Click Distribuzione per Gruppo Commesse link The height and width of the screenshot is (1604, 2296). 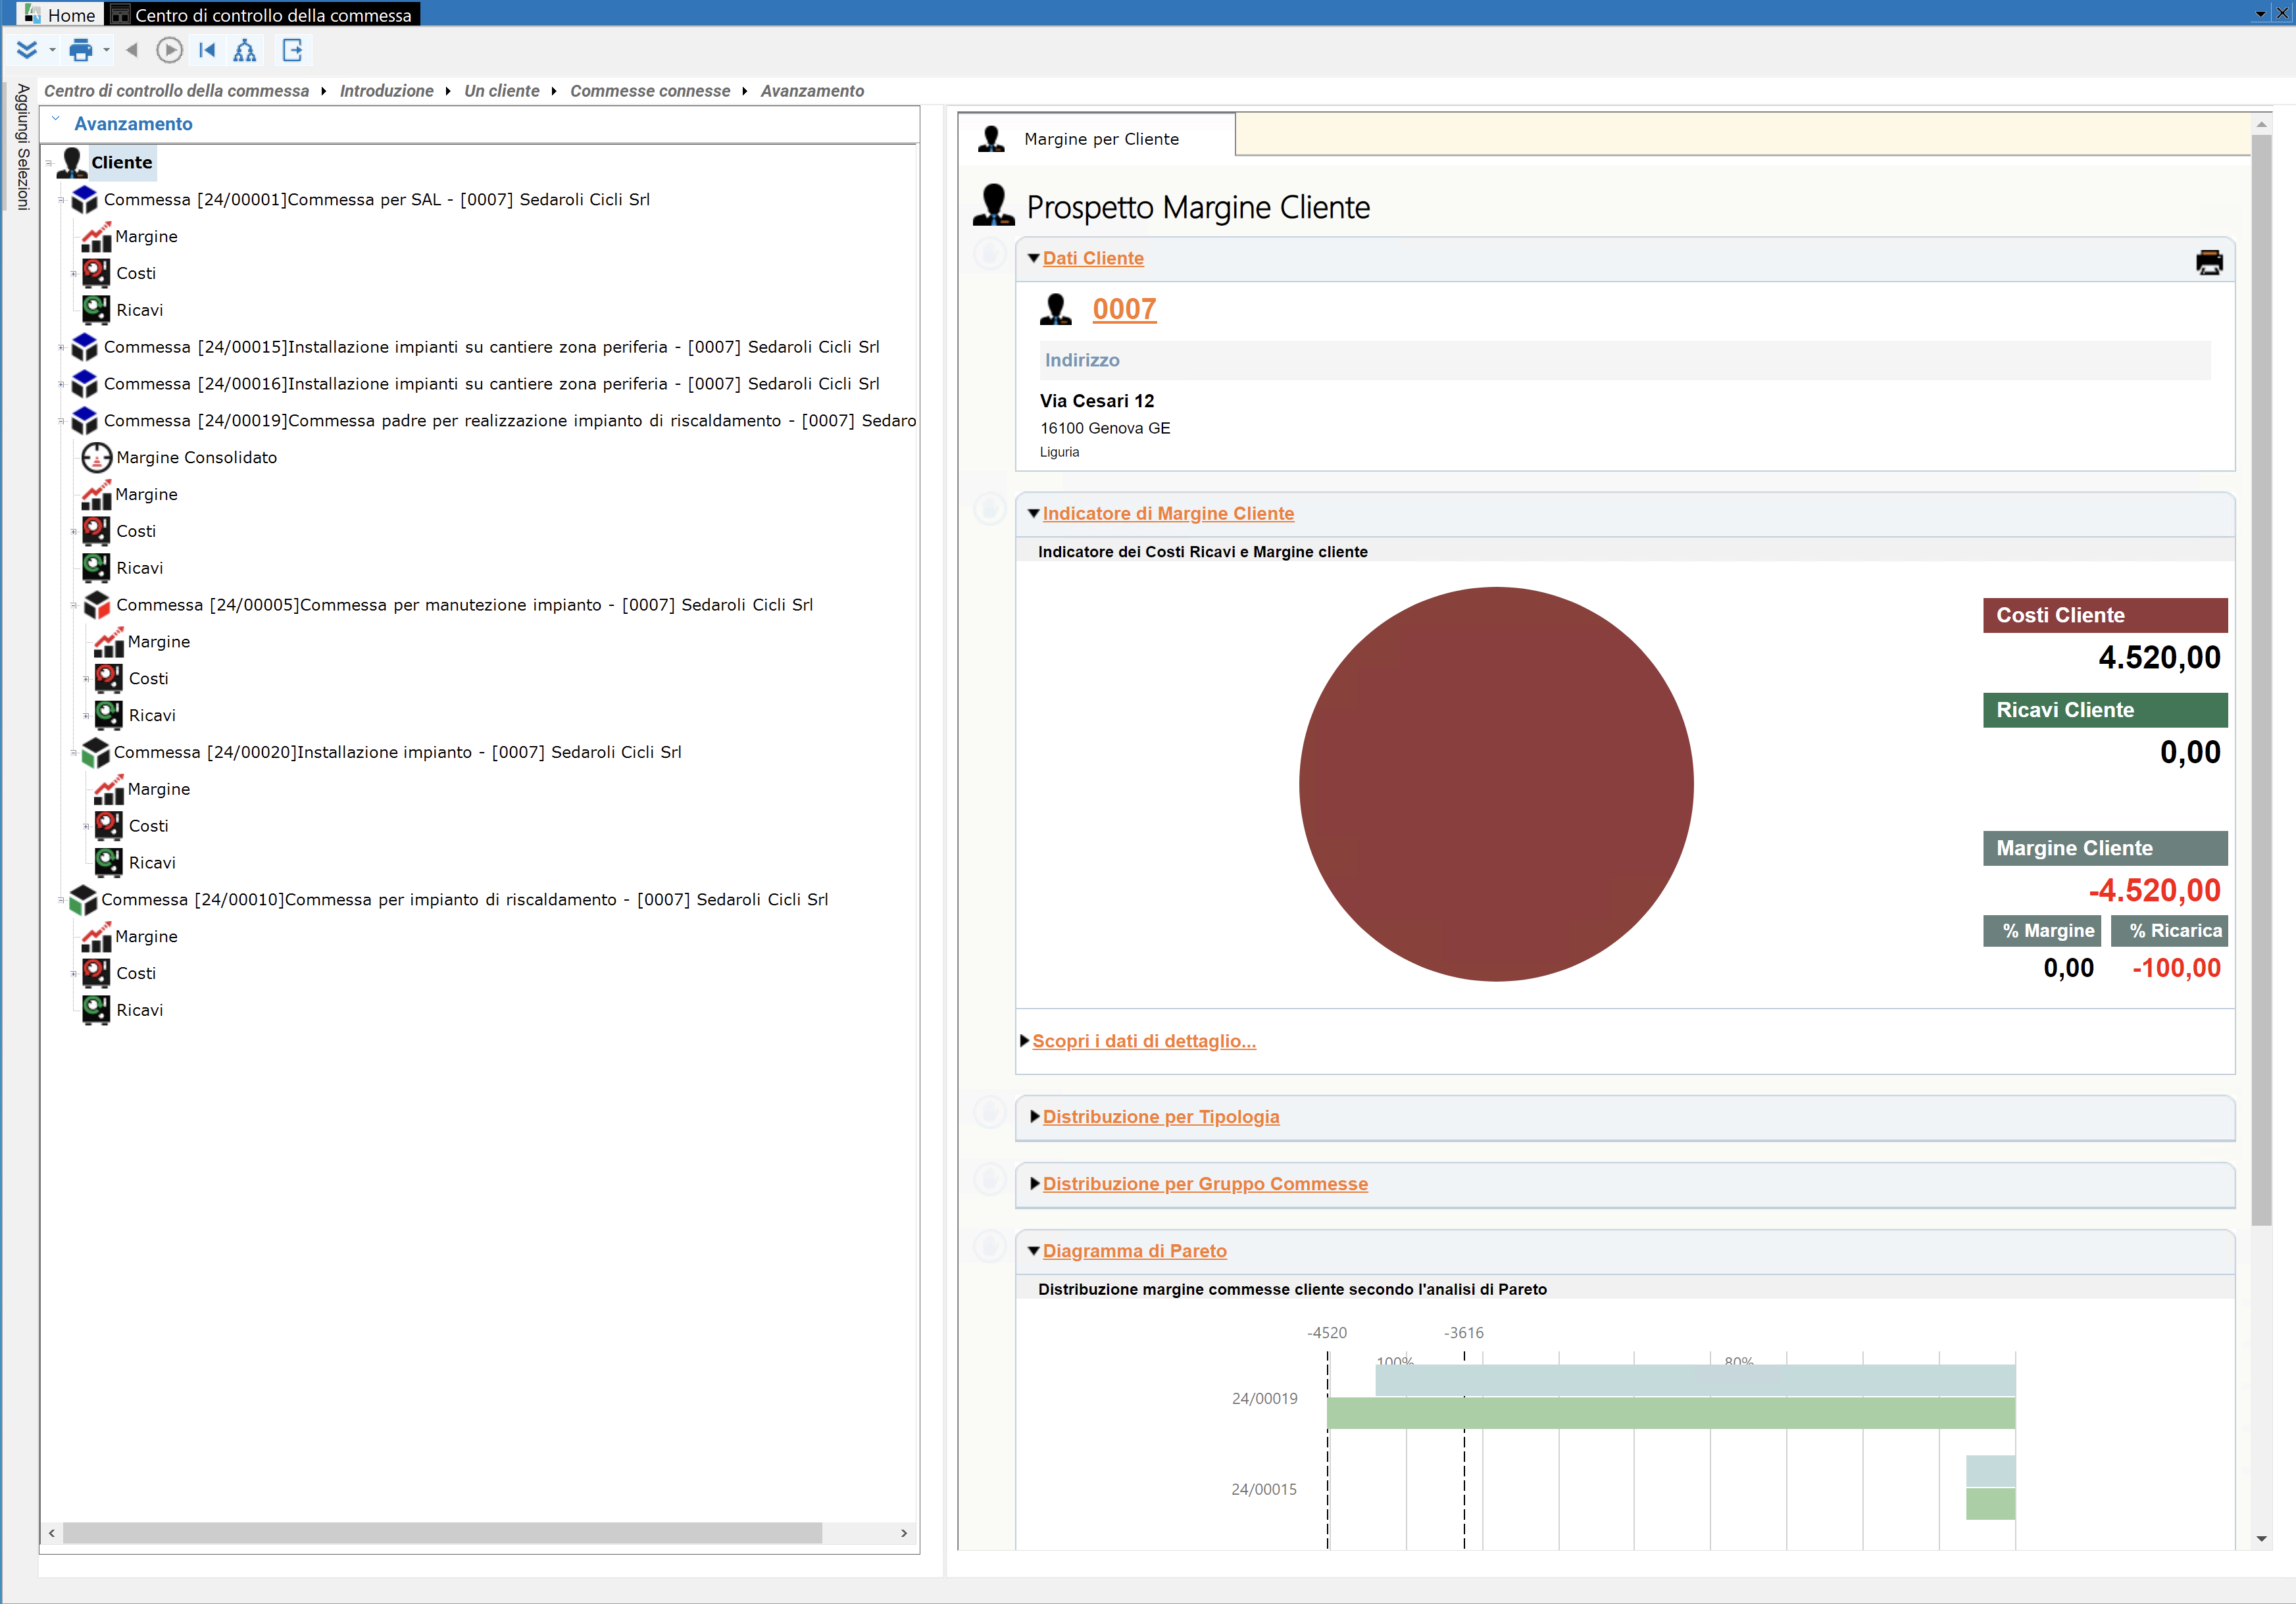(1205, 1183)
